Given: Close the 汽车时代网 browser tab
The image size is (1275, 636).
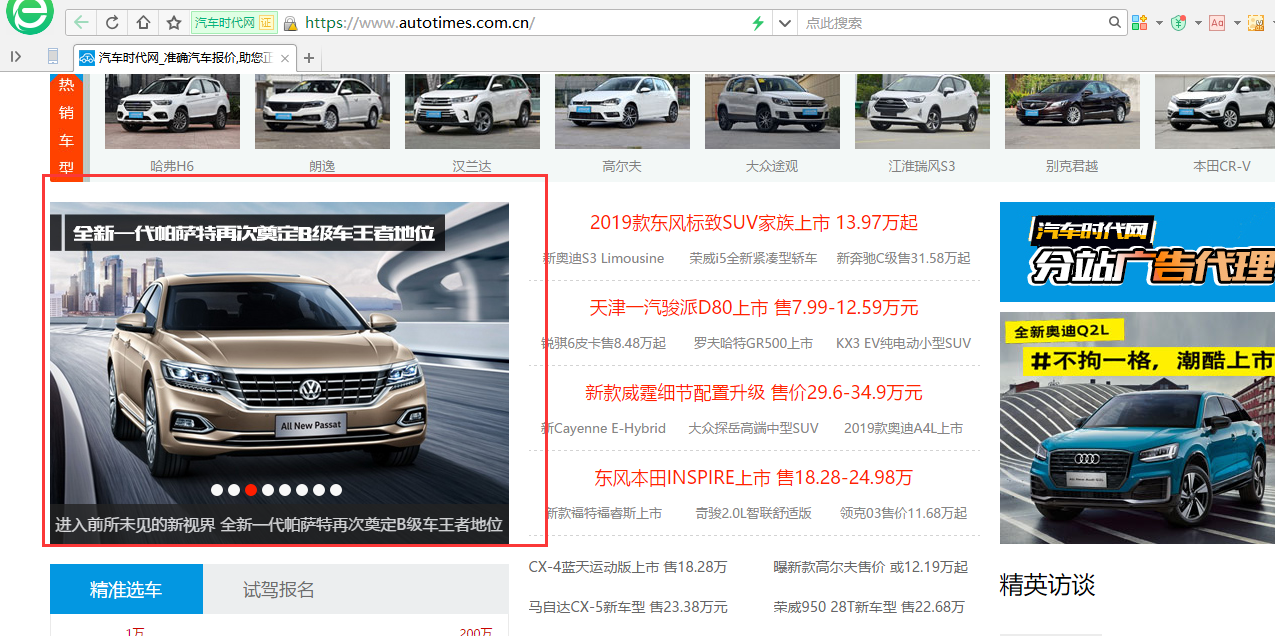Looking at the screenshot, I should (x=285, y=58).
